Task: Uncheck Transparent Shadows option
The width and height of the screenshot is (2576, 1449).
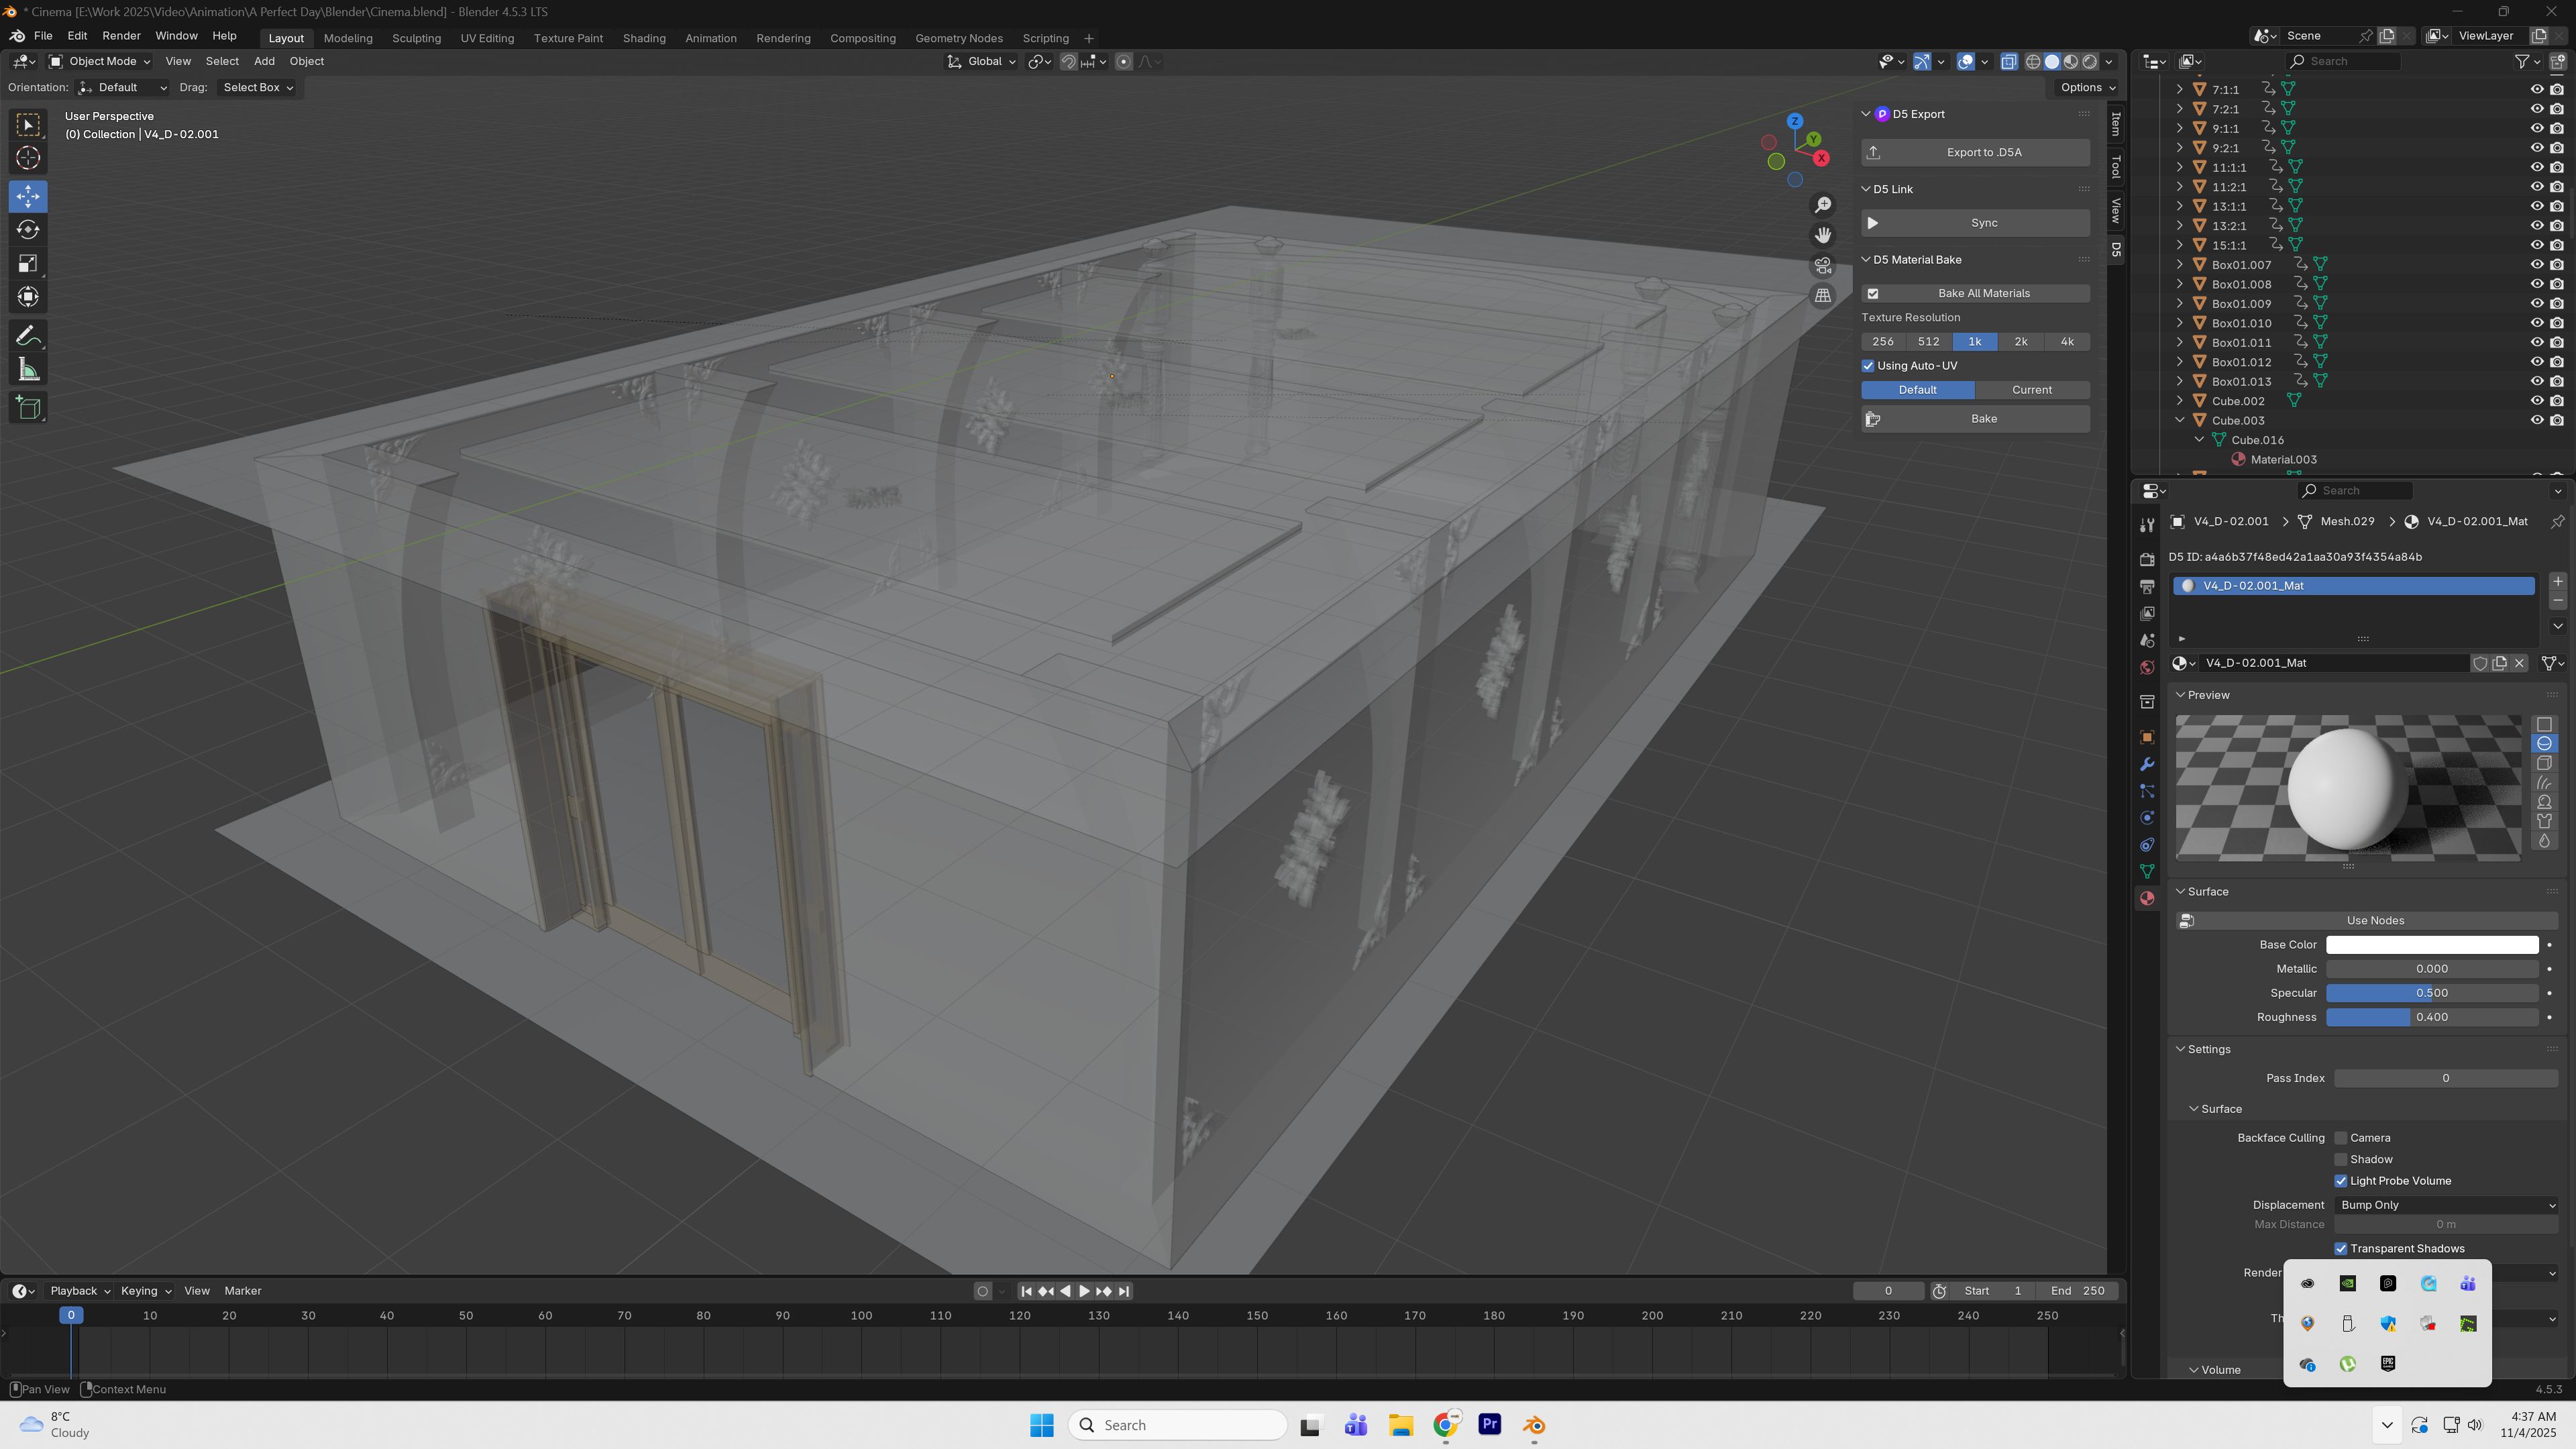Action: (x=2341, y=1249)
